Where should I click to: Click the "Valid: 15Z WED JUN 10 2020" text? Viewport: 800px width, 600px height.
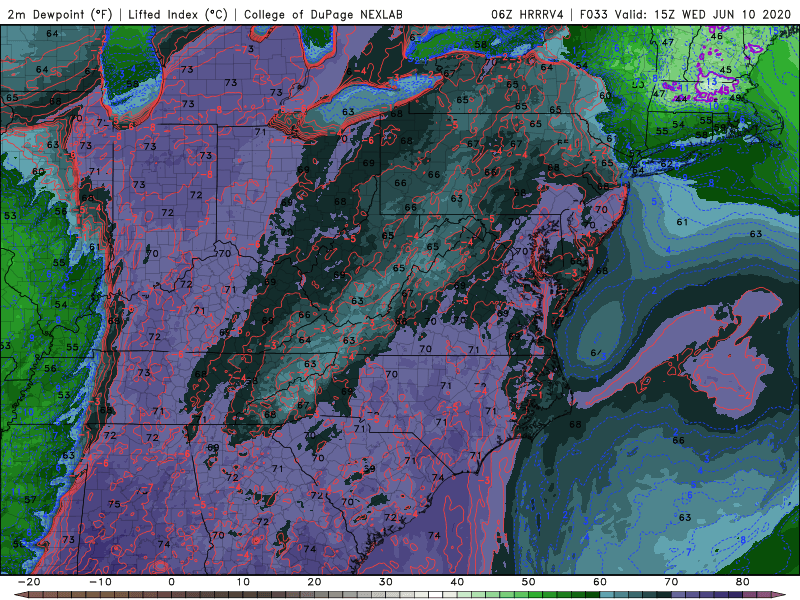tap(703, 15)
